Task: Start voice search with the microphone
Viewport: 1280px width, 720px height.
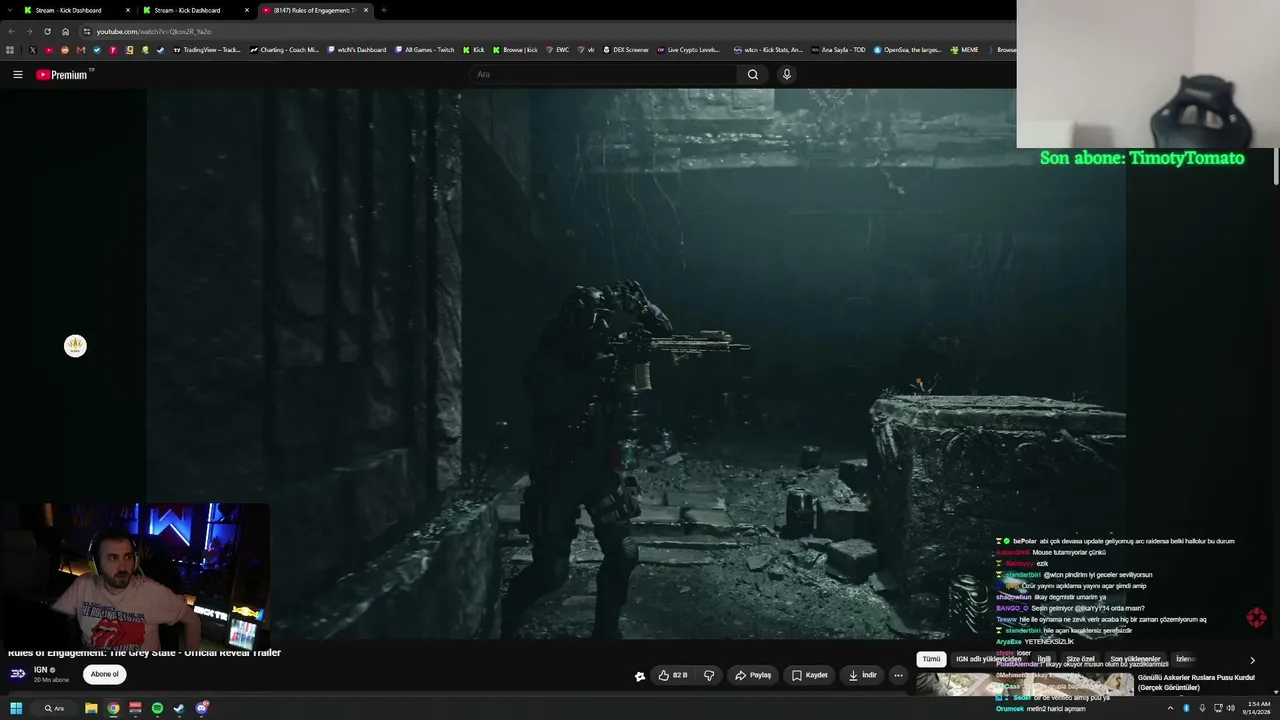Action: point(787,74)
